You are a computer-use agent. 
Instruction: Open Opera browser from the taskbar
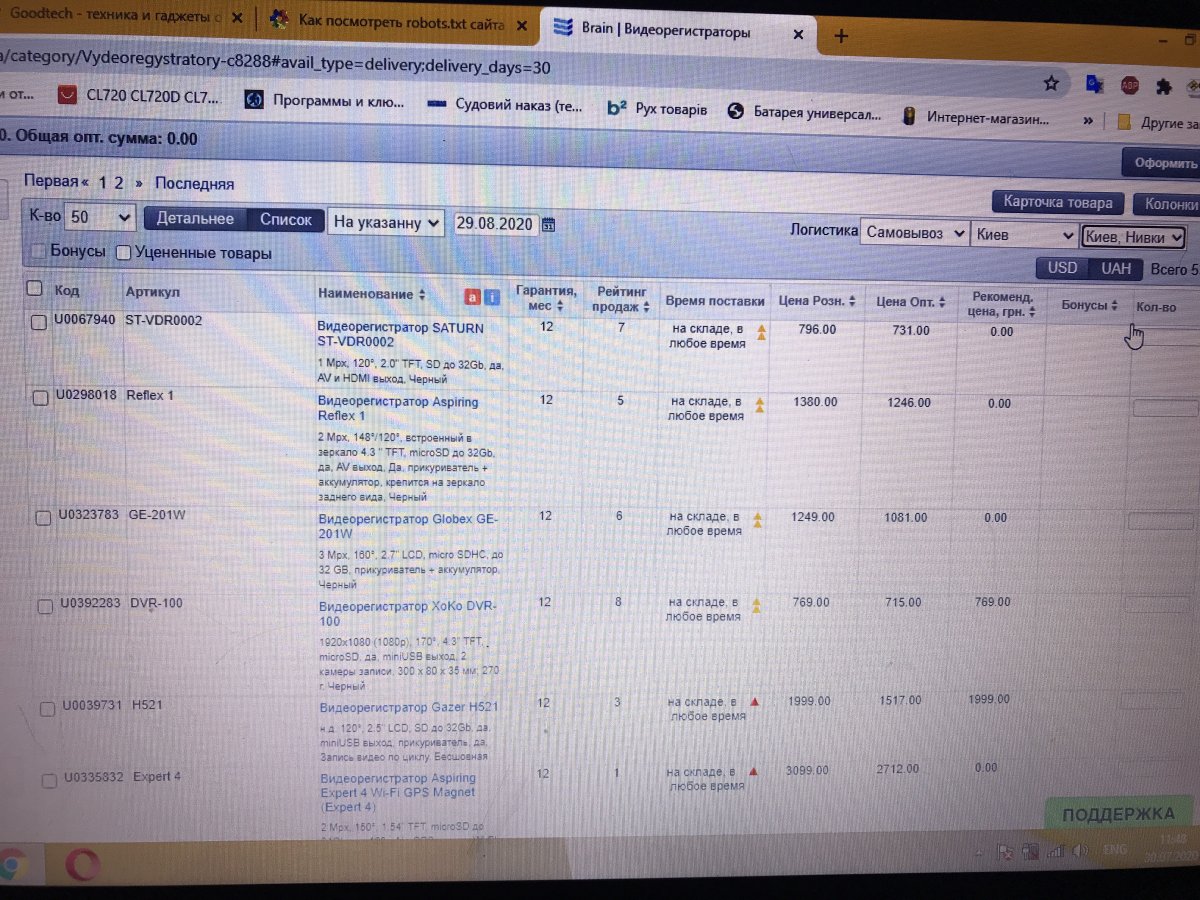click(x=81, y=865)
